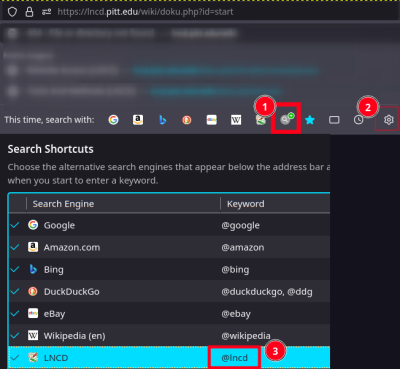Uncheck the Google search engine row

pyautogui.click(x=15, y=225)
